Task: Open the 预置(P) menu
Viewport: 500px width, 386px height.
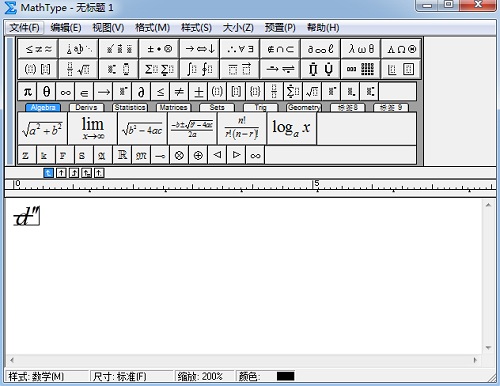Action: (x=280, y=28)
